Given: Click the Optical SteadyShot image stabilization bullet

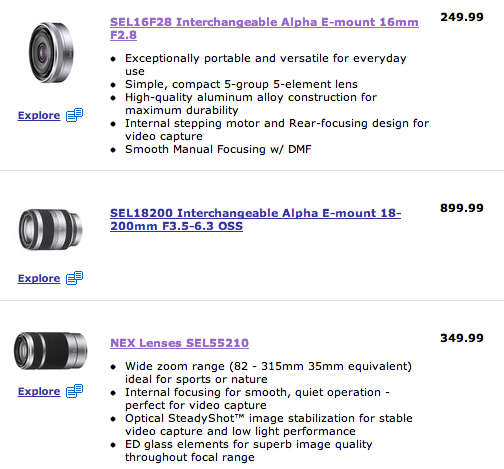Looking at the screenshot, I should [x=269, y=425].
